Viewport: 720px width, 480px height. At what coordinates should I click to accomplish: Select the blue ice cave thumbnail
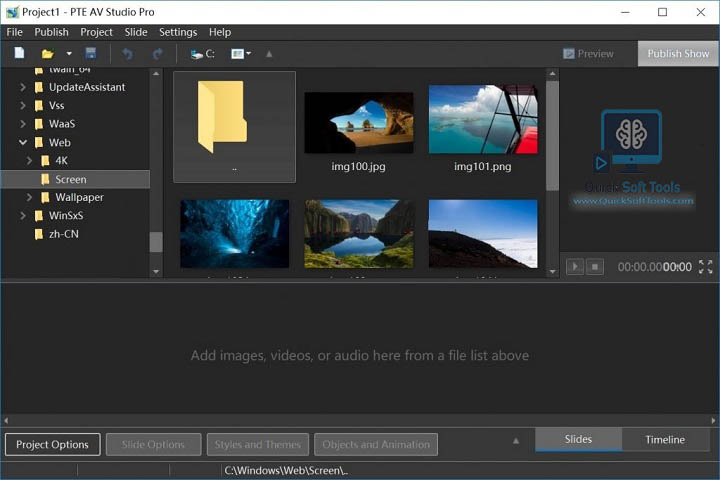tap(234, 233)
